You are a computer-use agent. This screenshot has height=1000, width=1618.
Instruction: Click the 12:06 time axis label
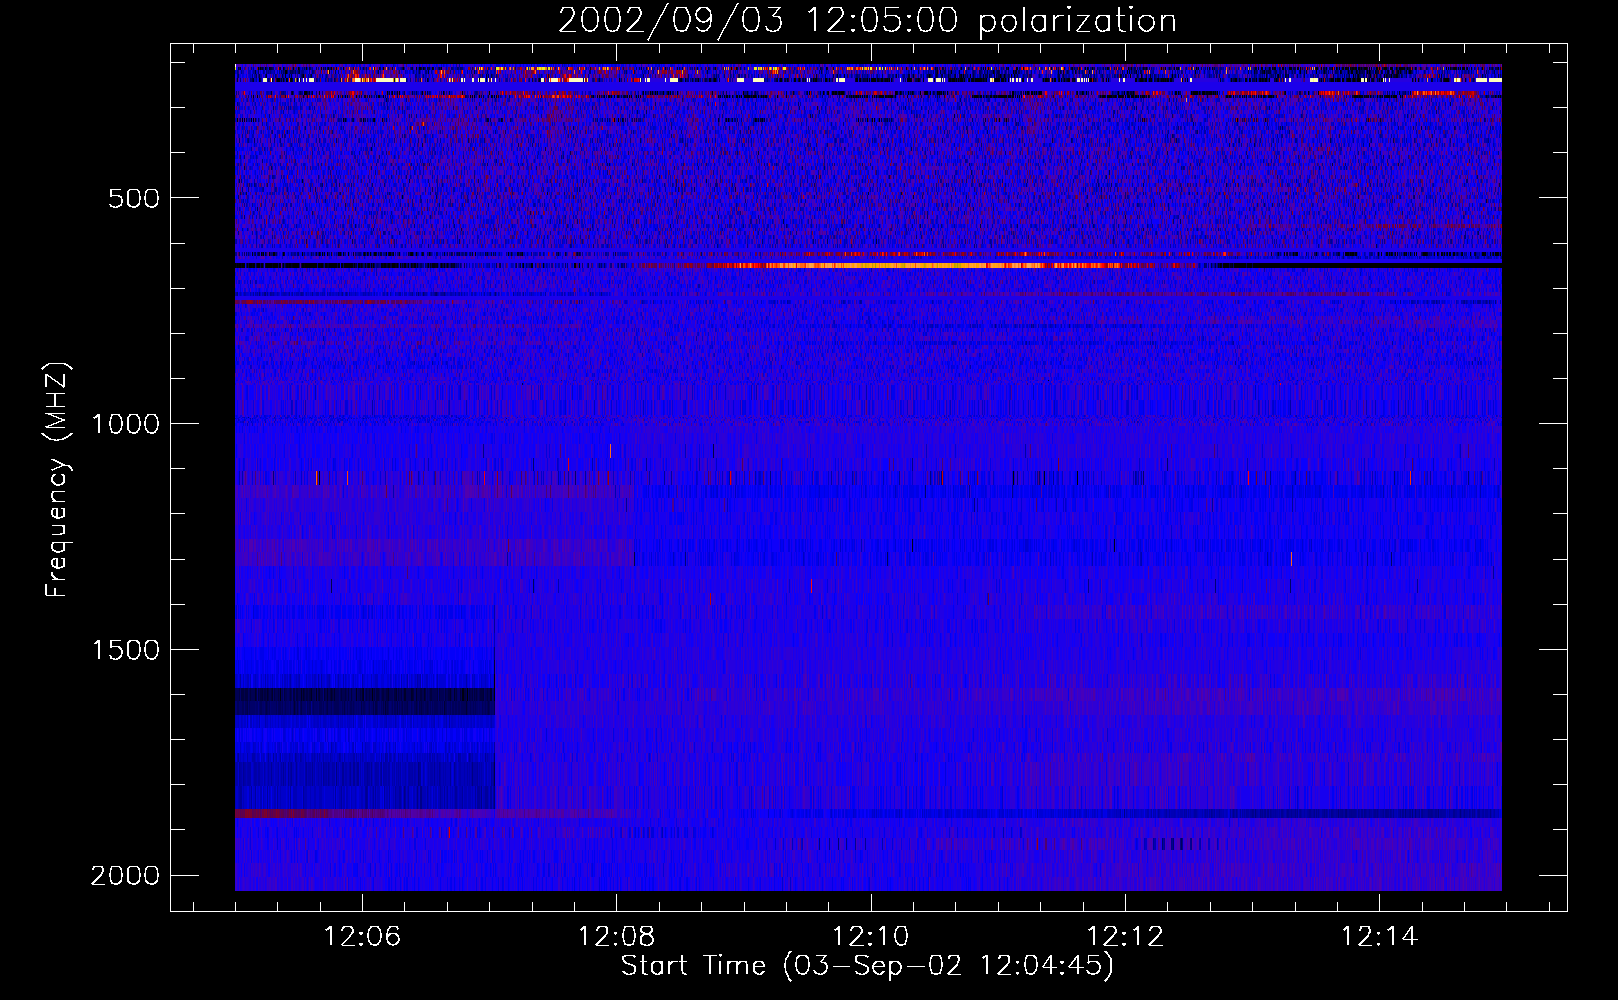(362, 937)
